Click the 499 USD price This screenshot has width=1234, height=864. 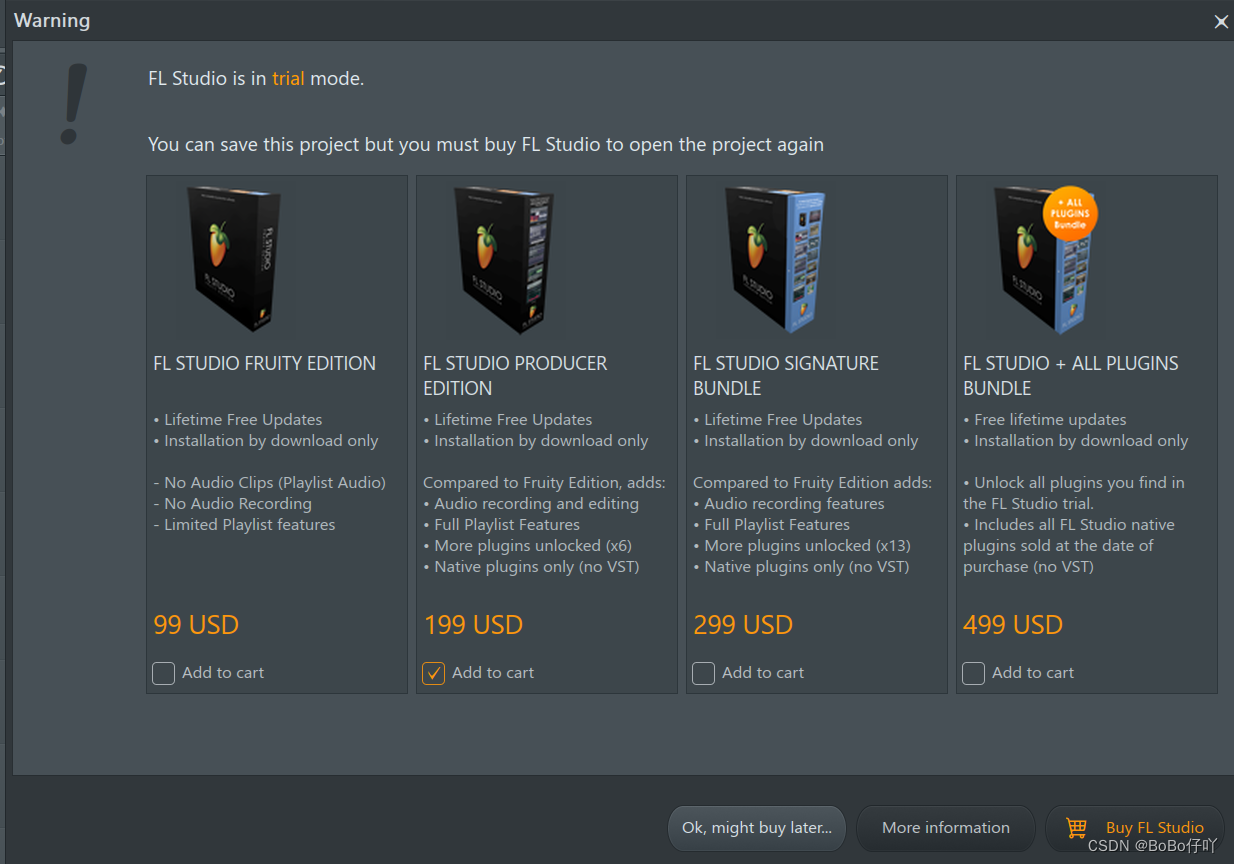pyautogui.click(x=1013, y=625)
